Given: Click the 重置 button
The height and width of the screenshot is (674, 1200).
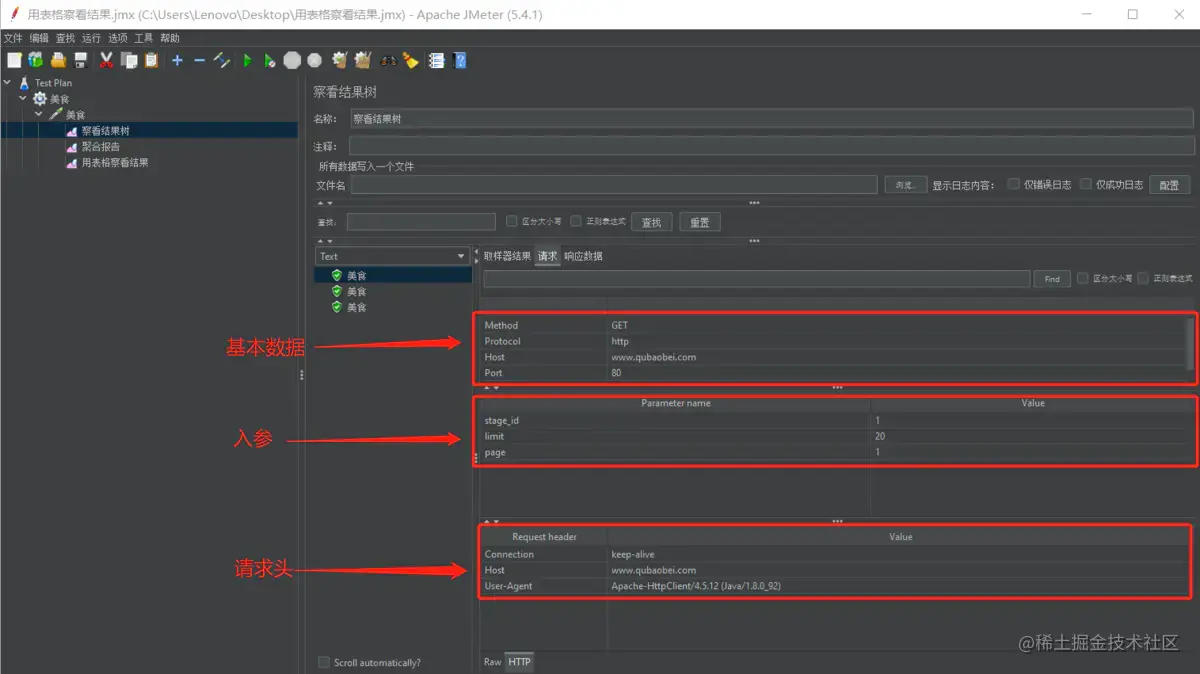Looking at the screenshot, I should point(700,222).
